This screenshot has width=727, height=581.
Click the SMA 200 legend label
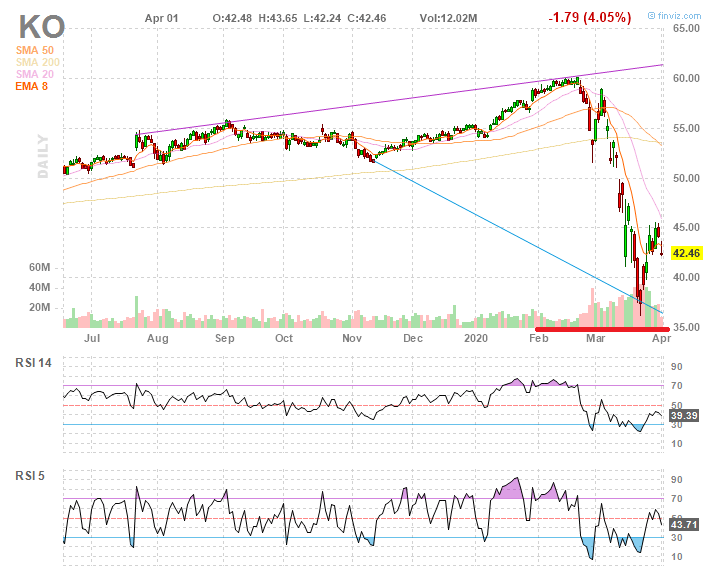coord(38,62)
